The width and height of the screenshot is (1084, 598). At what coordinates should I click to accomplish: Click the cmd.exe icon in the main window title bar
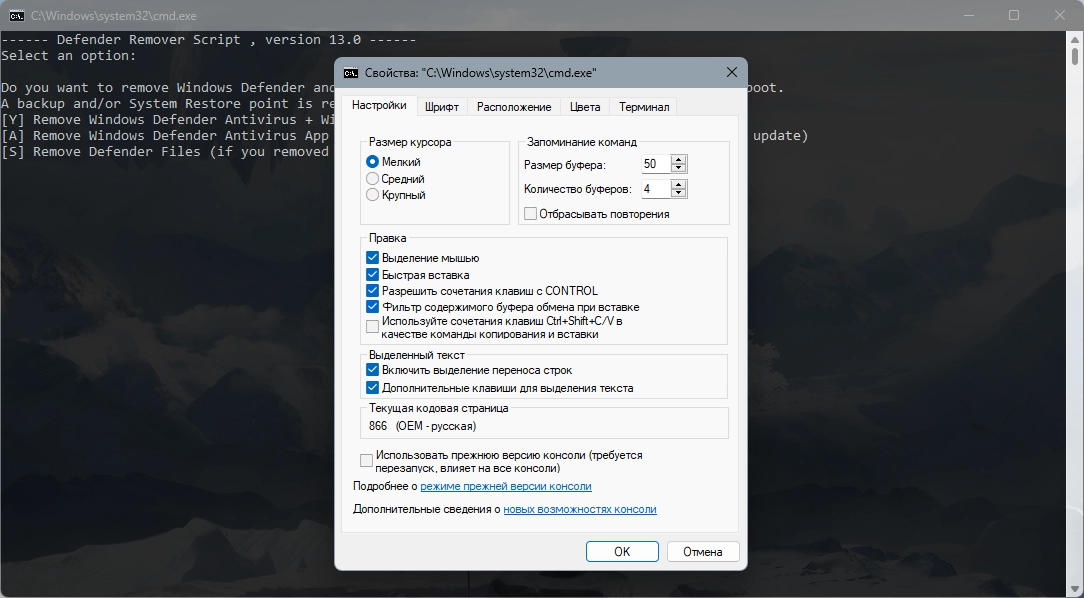click(x=17, y=15)
